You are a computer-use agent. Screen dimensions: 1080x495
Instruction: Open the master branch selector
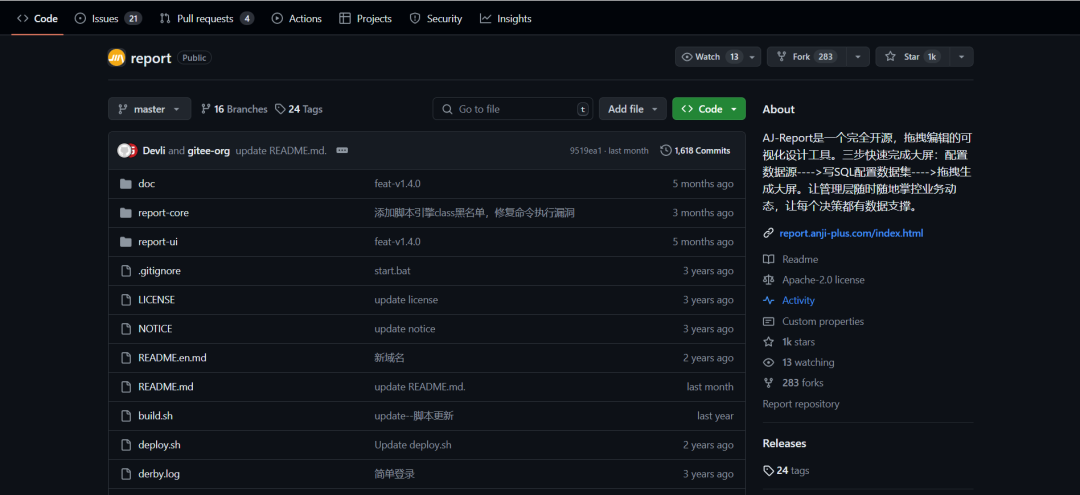149,109
